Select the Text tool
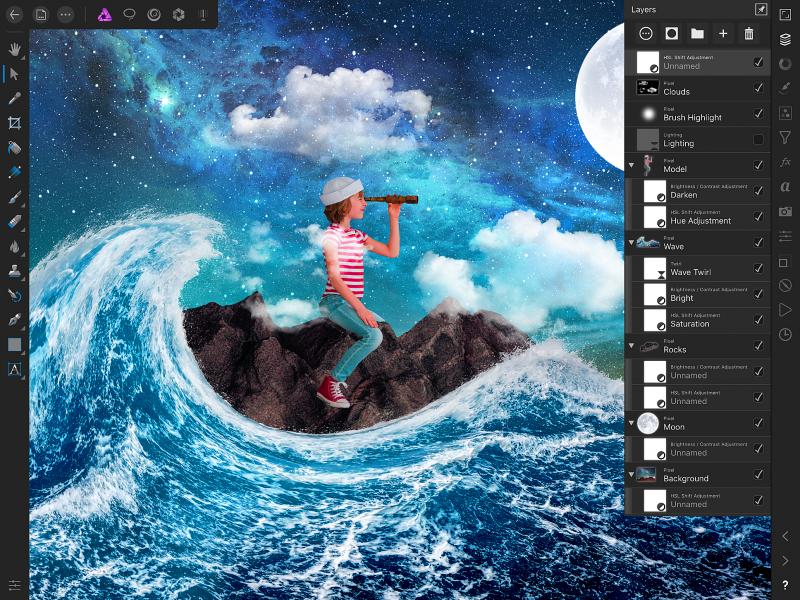This screenshot has height=600, width=800. tap(14, 369)
